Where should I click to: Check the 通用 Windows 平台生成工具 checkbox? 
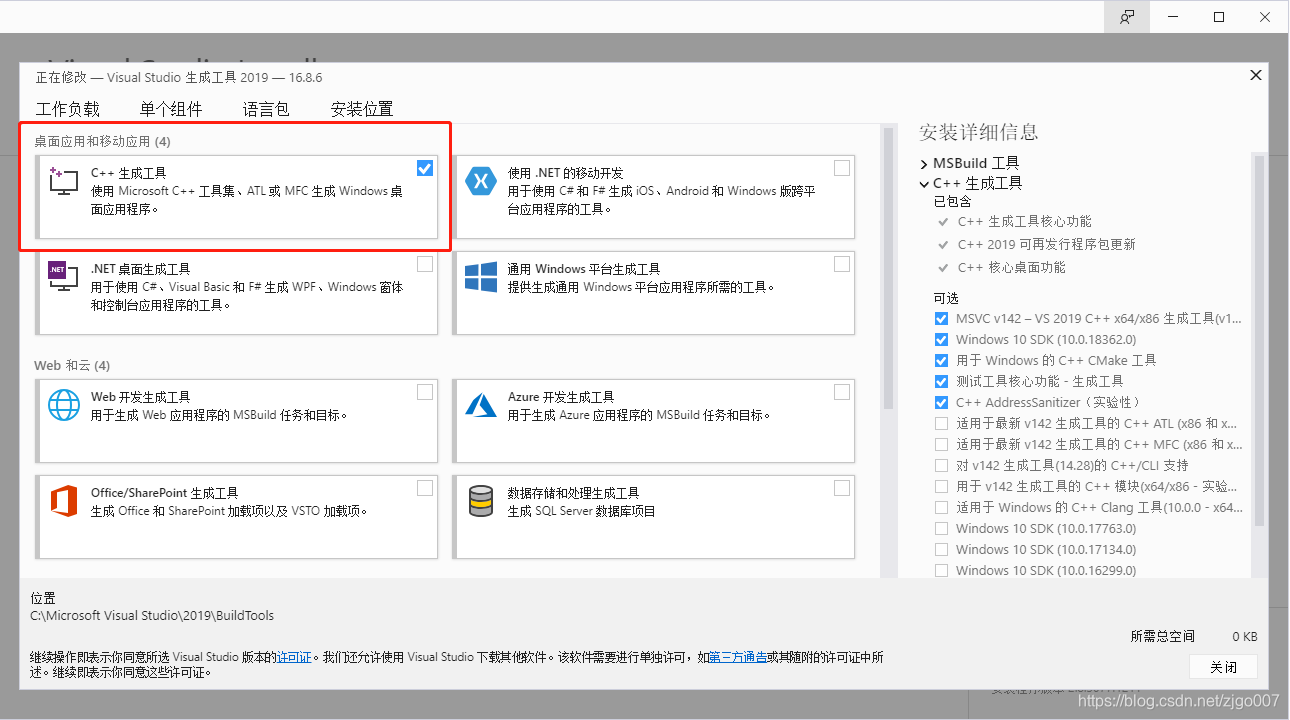pos(842,264)
